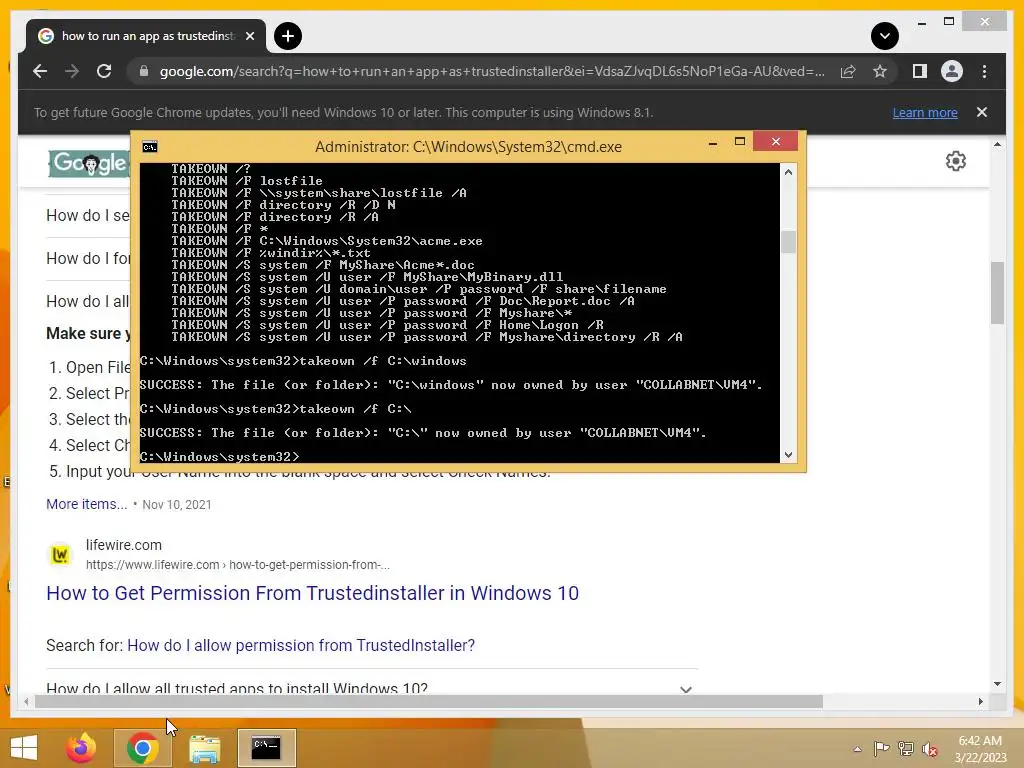The height and width of the screenshot is (768, 1024).
Task: Open File Explorer from the taskbar
Action: pyautogui.click(x=204, y=748)
